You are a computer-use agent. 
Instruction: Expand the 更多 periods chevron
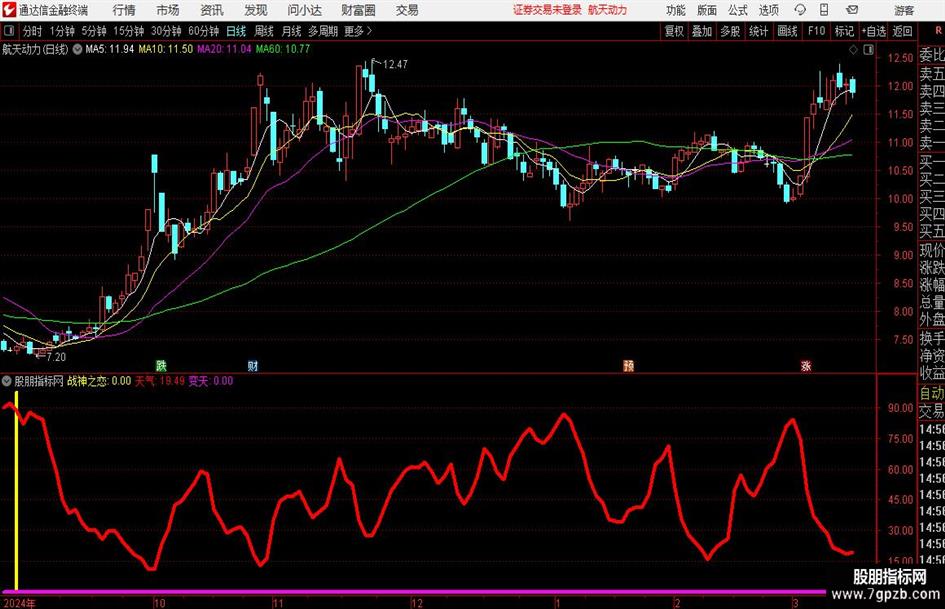coord(369,31)
